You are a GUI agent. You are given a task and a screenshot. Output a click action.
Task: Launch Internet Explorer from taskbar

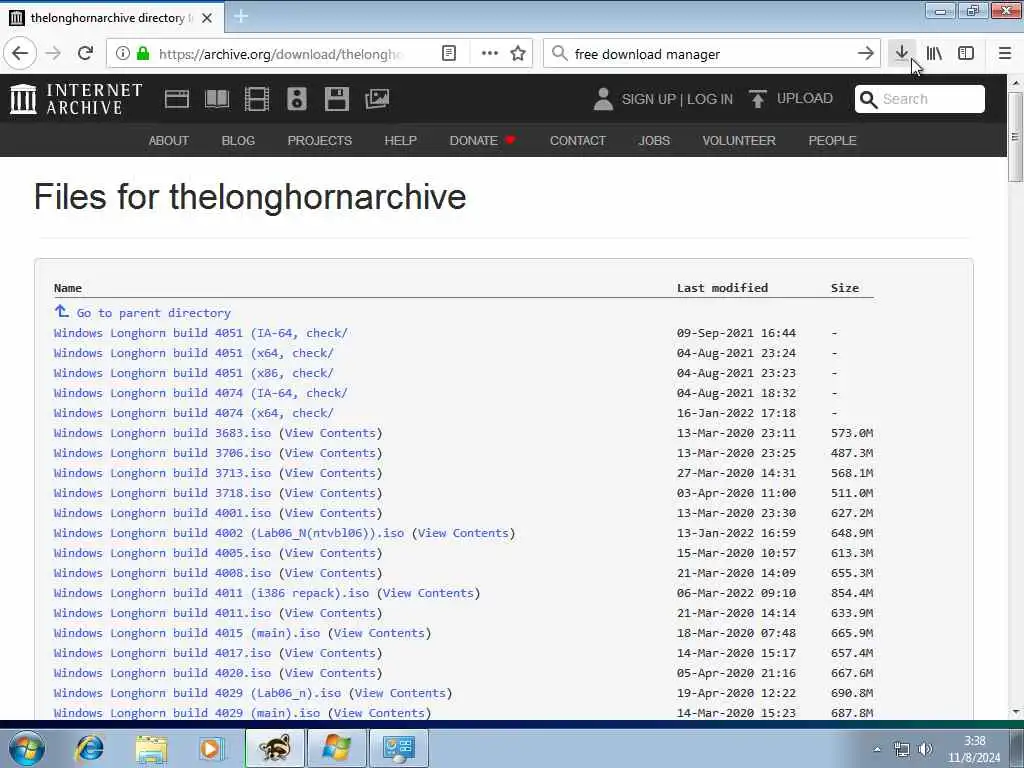[89, 748]
